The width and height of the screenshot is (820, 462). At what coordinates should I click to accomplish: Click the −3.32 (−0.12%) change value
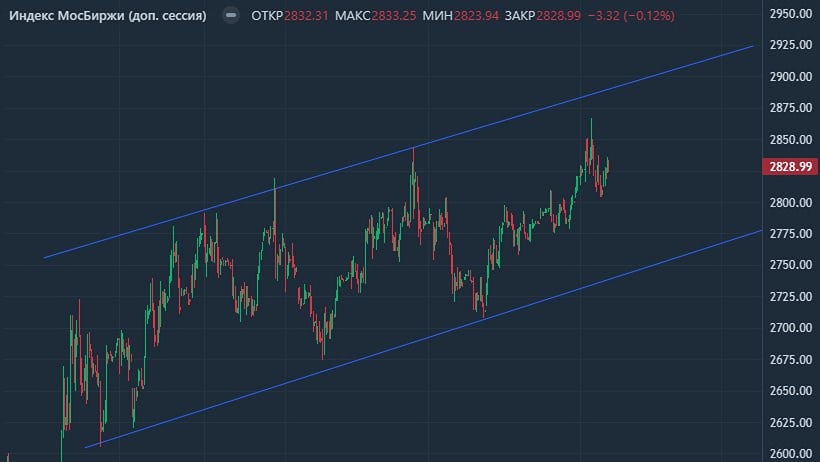tap(631, 16)
